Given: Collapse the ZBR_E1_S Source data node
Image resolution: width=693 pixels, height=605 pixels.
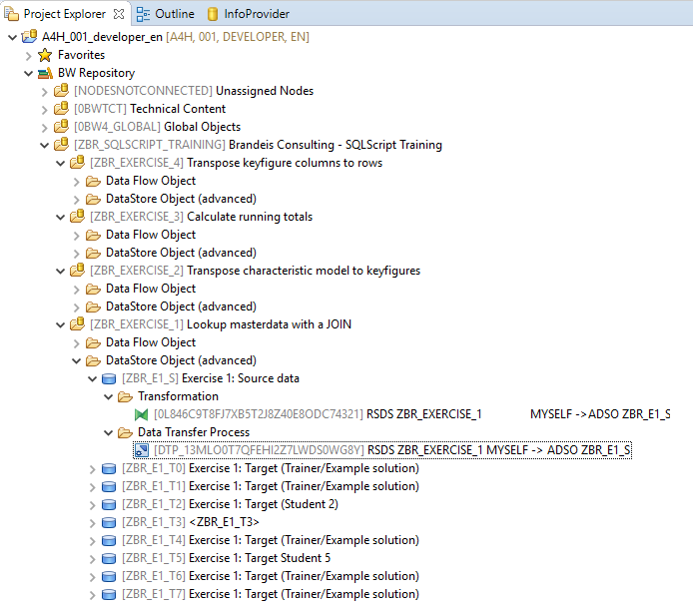Looking at the screenshot, I should pos(92,379).
